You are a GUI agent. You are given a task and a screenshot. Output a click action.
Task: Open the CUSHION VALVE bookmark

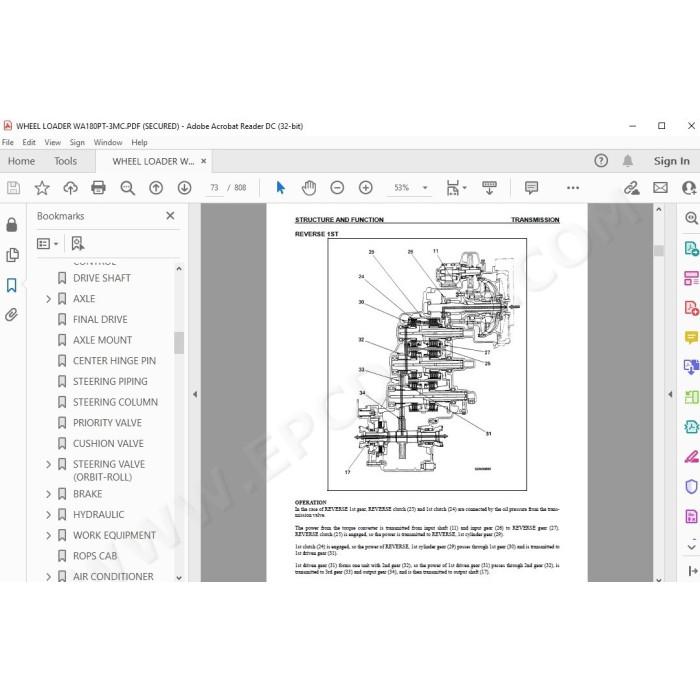tap(108, 444)
